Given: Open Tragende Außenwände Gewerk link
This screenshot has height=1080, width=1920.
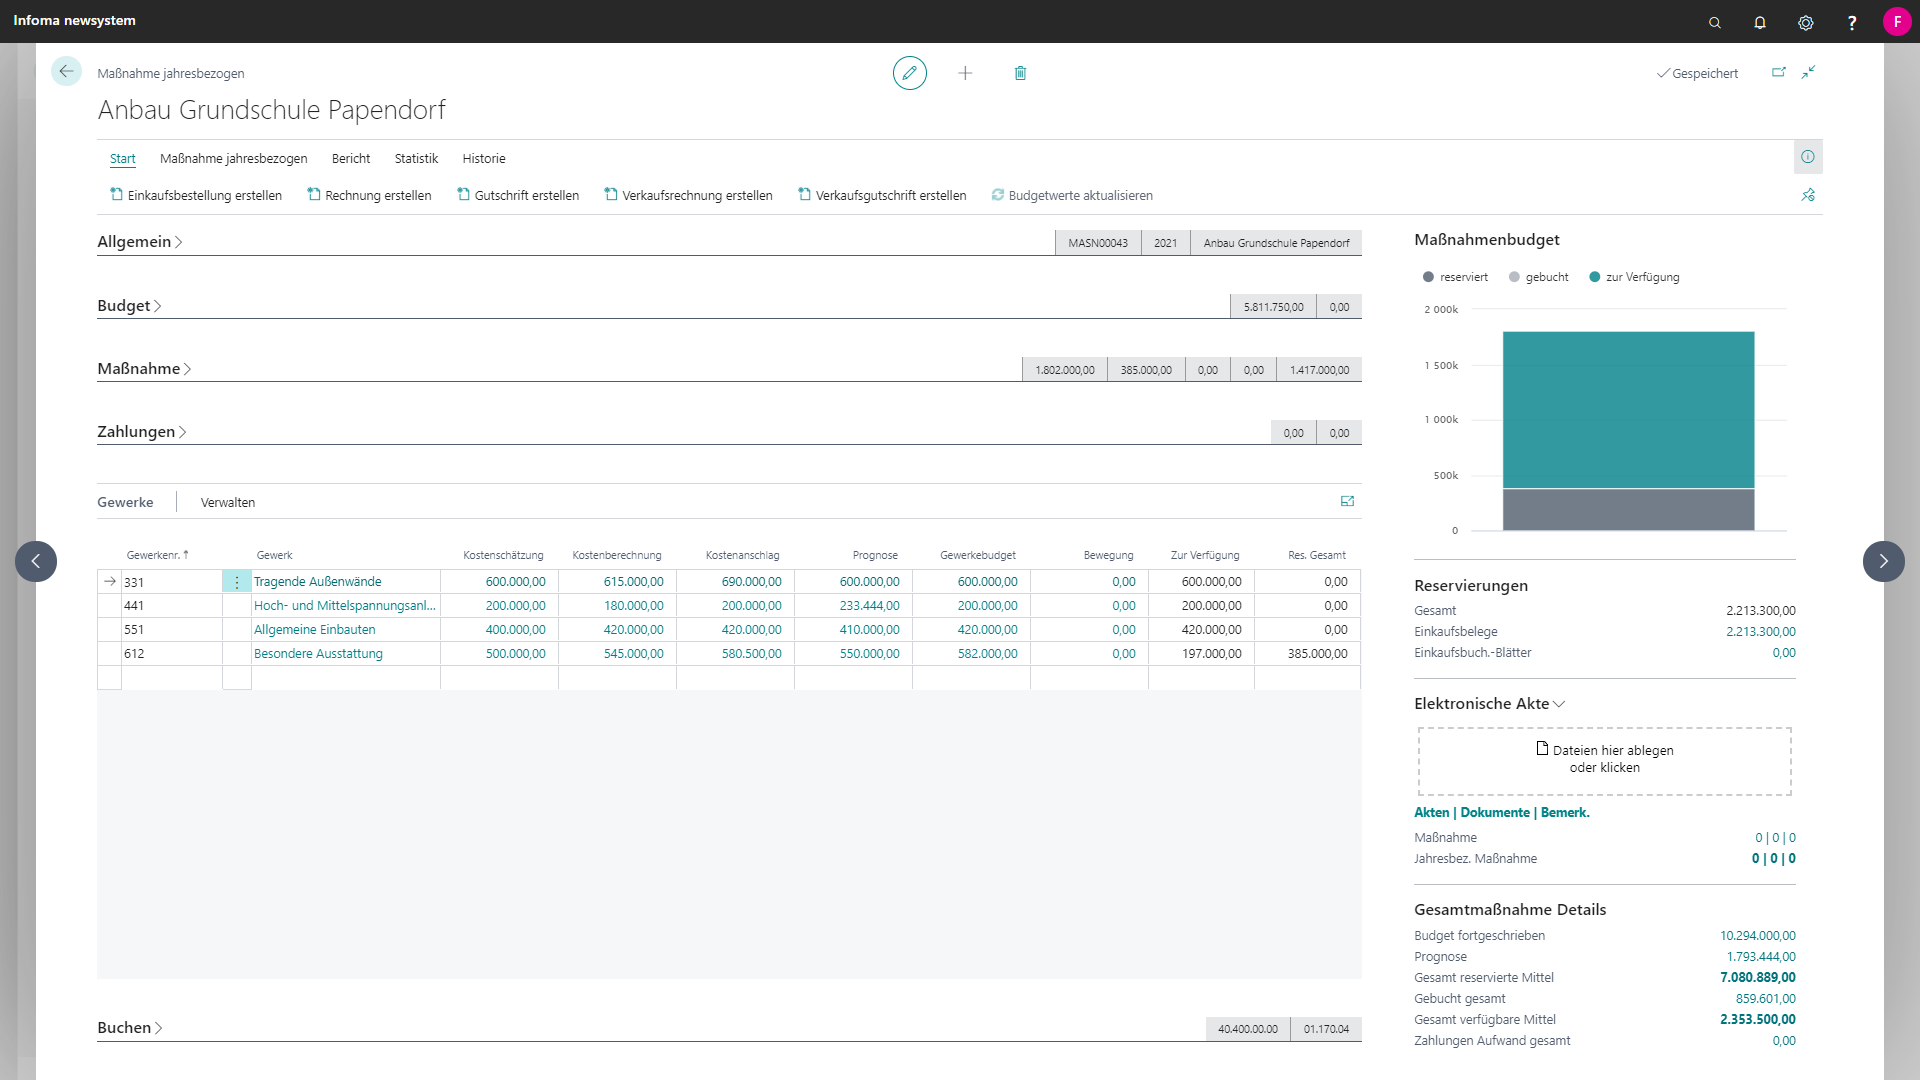Looking at the screenshot, I should coord(317,582).
